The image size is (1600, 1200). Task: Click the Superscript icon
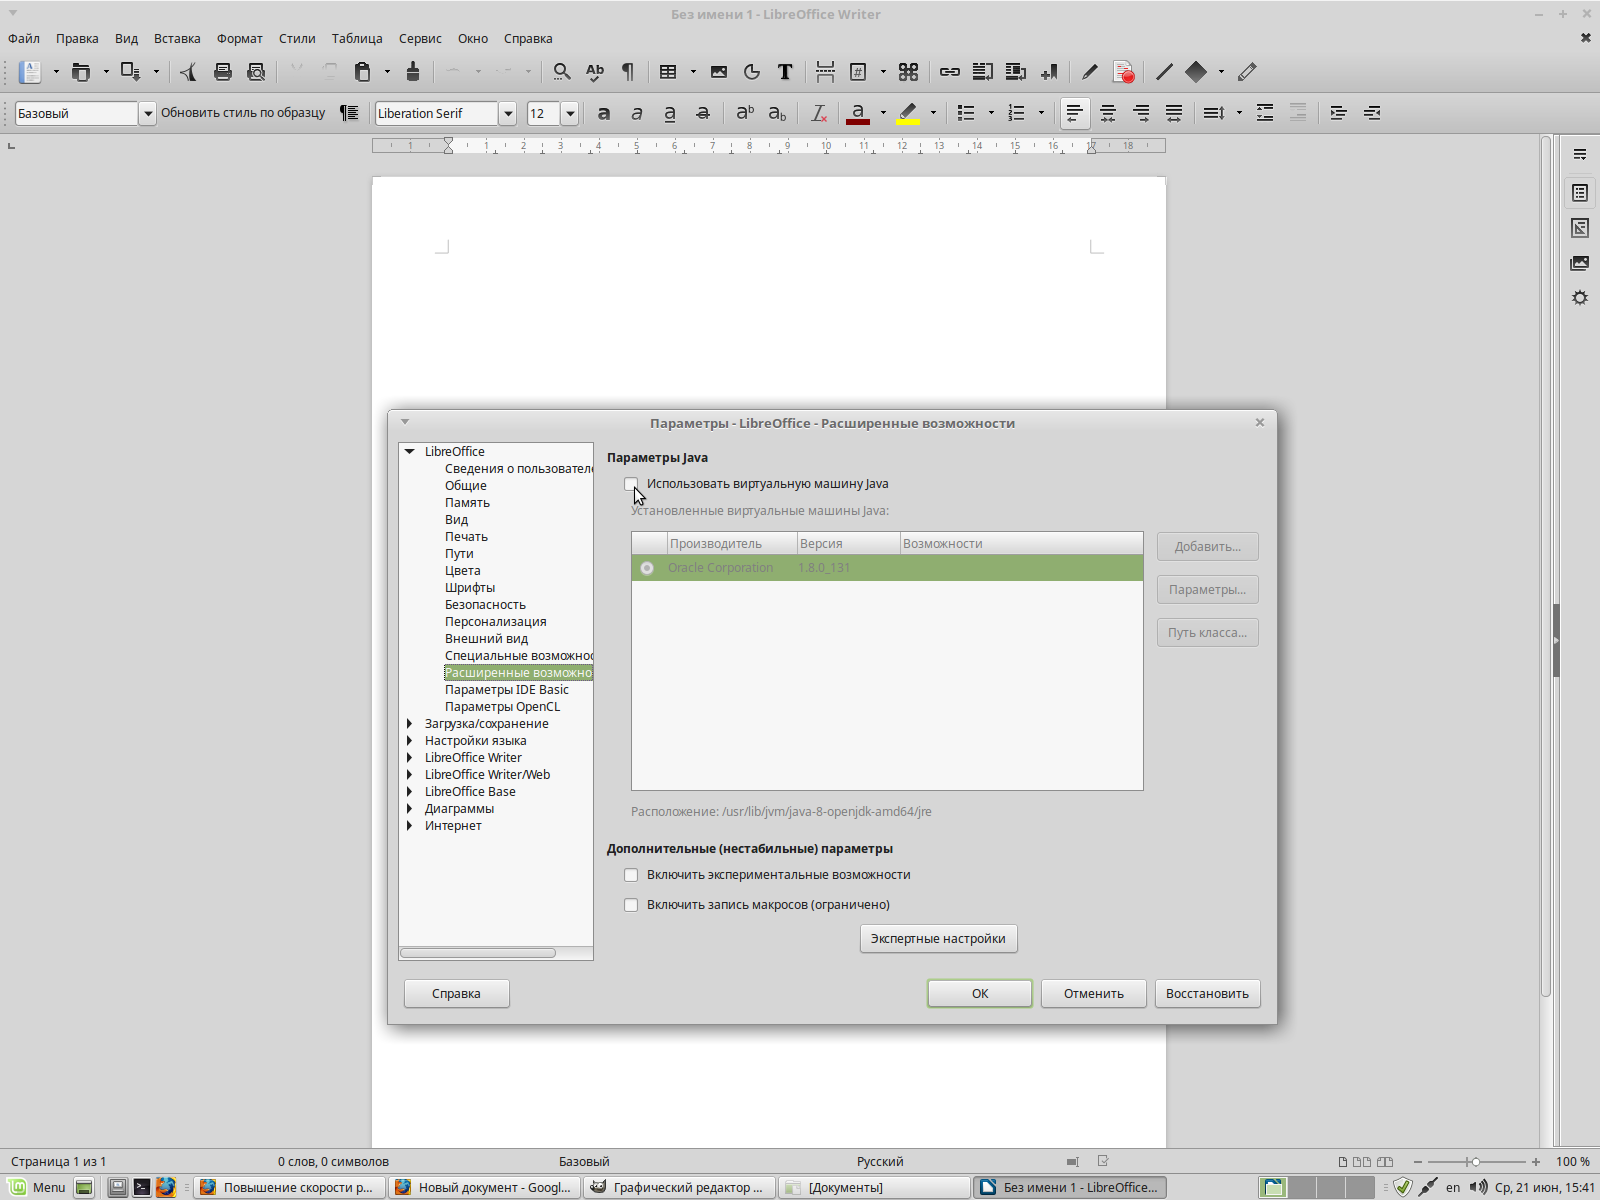click(745, 113)
